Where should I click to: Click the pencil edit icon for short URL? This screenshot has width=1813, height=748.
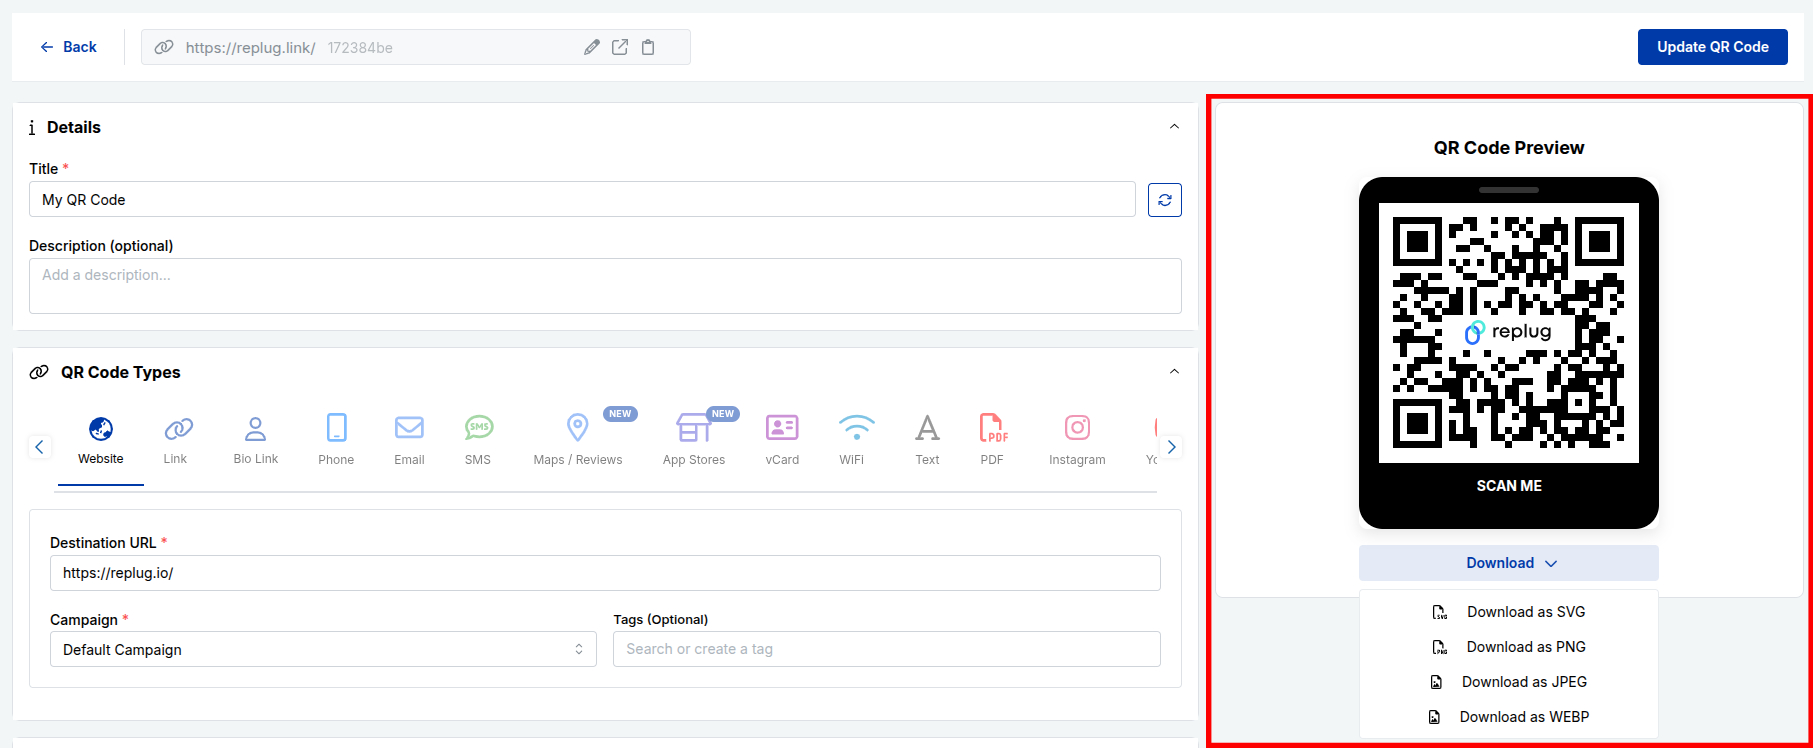tap(592, 47)
